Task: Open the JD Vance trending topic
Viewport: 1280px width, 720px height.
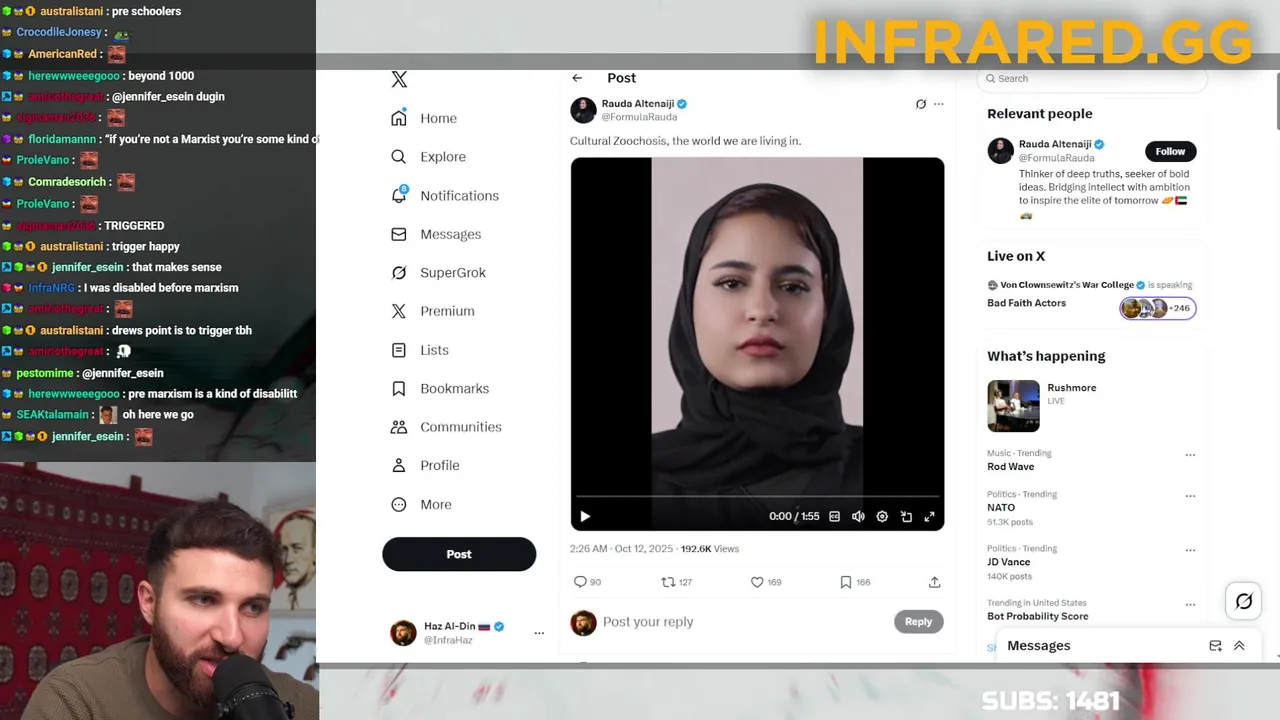Action: point(1009,562)
